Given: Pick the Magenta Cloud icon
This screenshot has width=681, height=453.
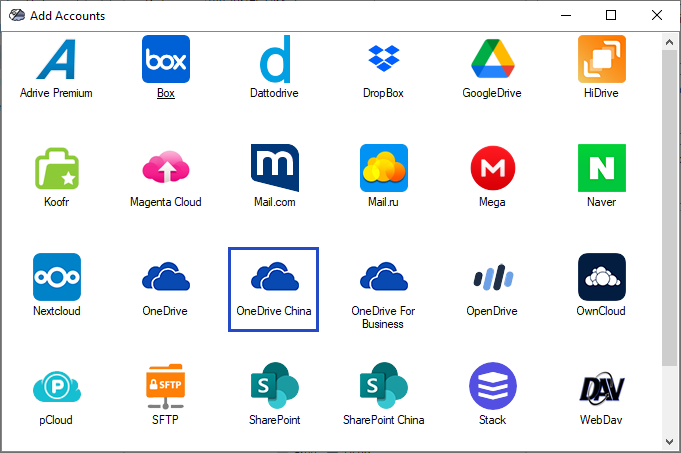Looking at the screenshot, I should [166, 167].
